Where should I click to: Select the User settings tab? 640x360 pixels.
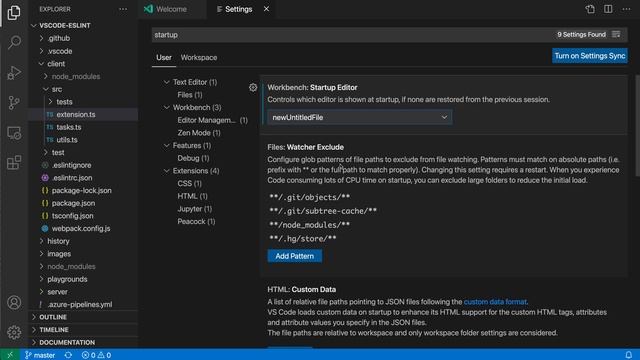point(164,58)
